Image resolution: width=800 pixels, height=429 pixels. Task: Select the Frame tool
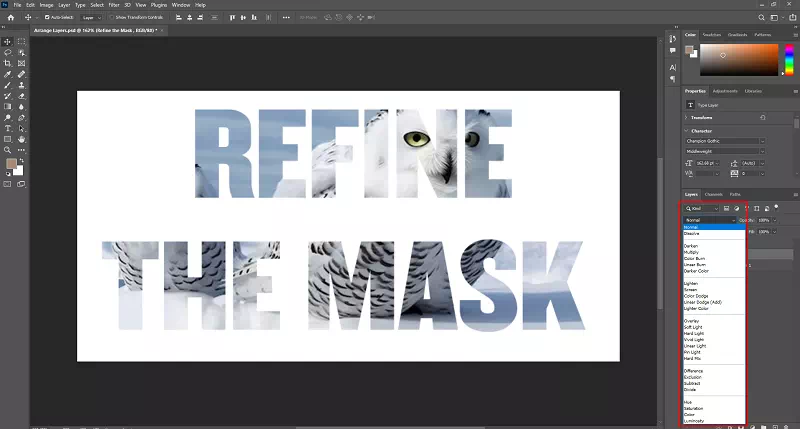point(21,63)
